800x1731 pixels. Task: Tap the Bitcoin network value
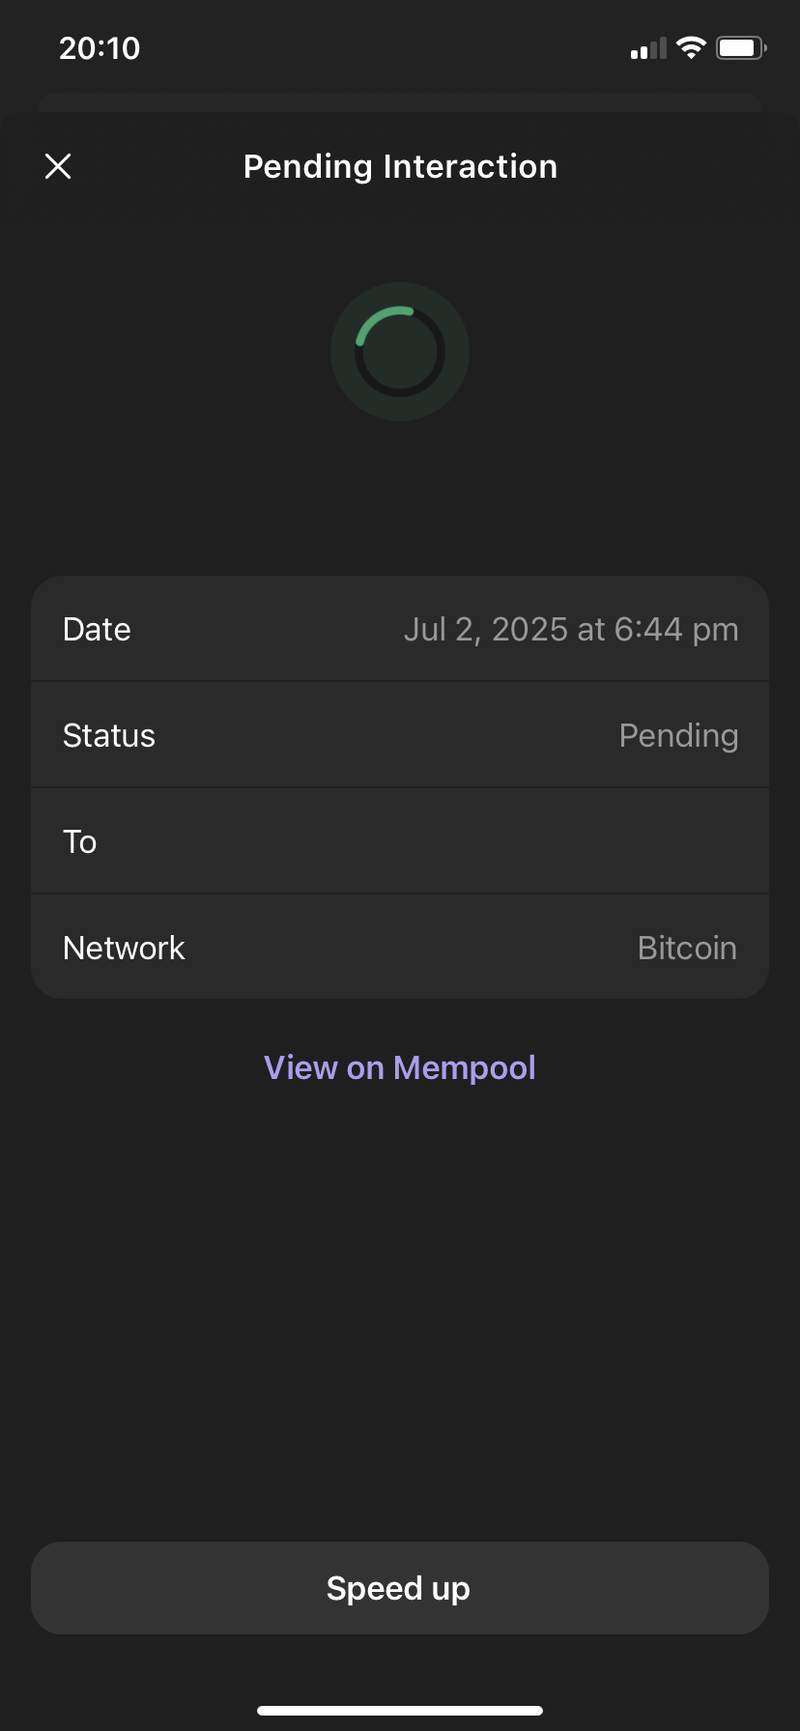(x=687, y=947)
